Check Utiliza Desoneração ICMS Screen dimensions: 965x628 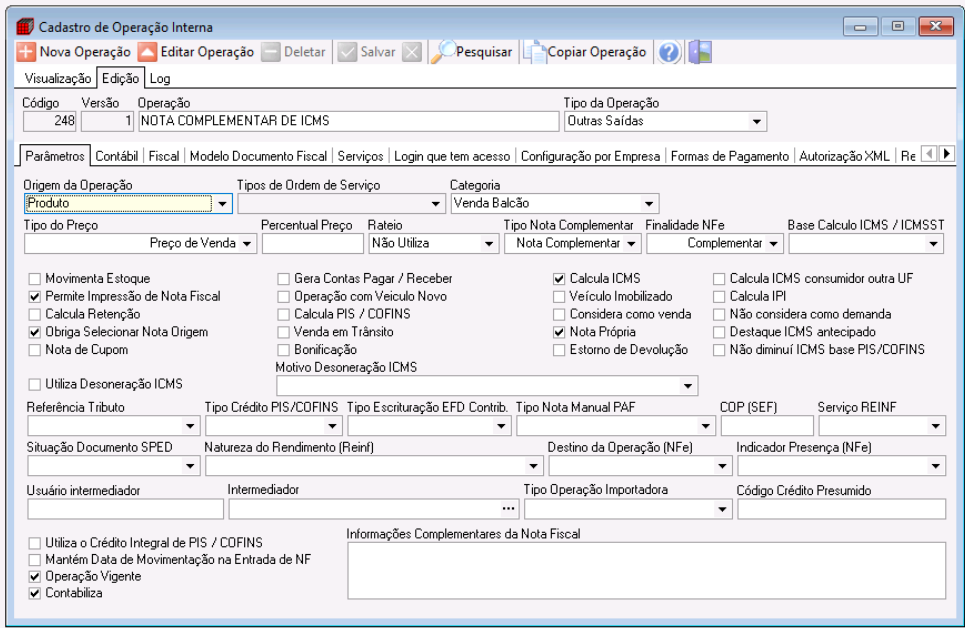point(34,385)
